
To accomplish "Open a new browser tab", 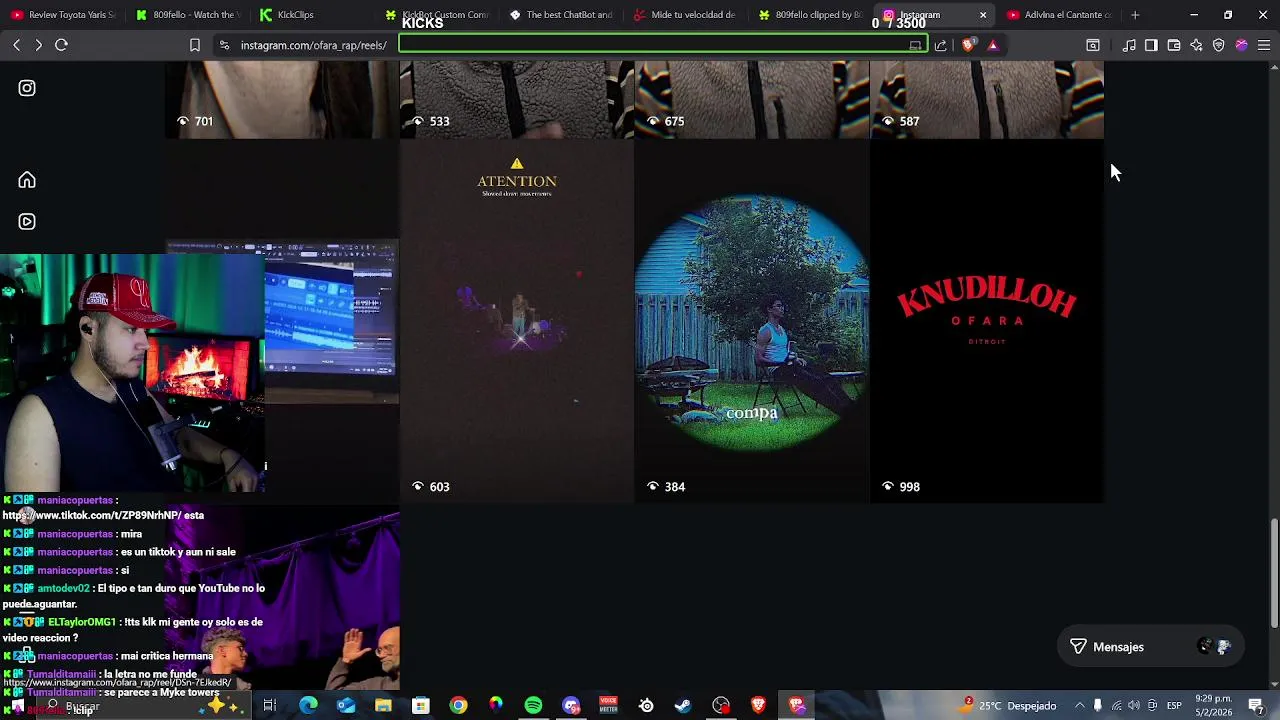I will [1135, 15].
